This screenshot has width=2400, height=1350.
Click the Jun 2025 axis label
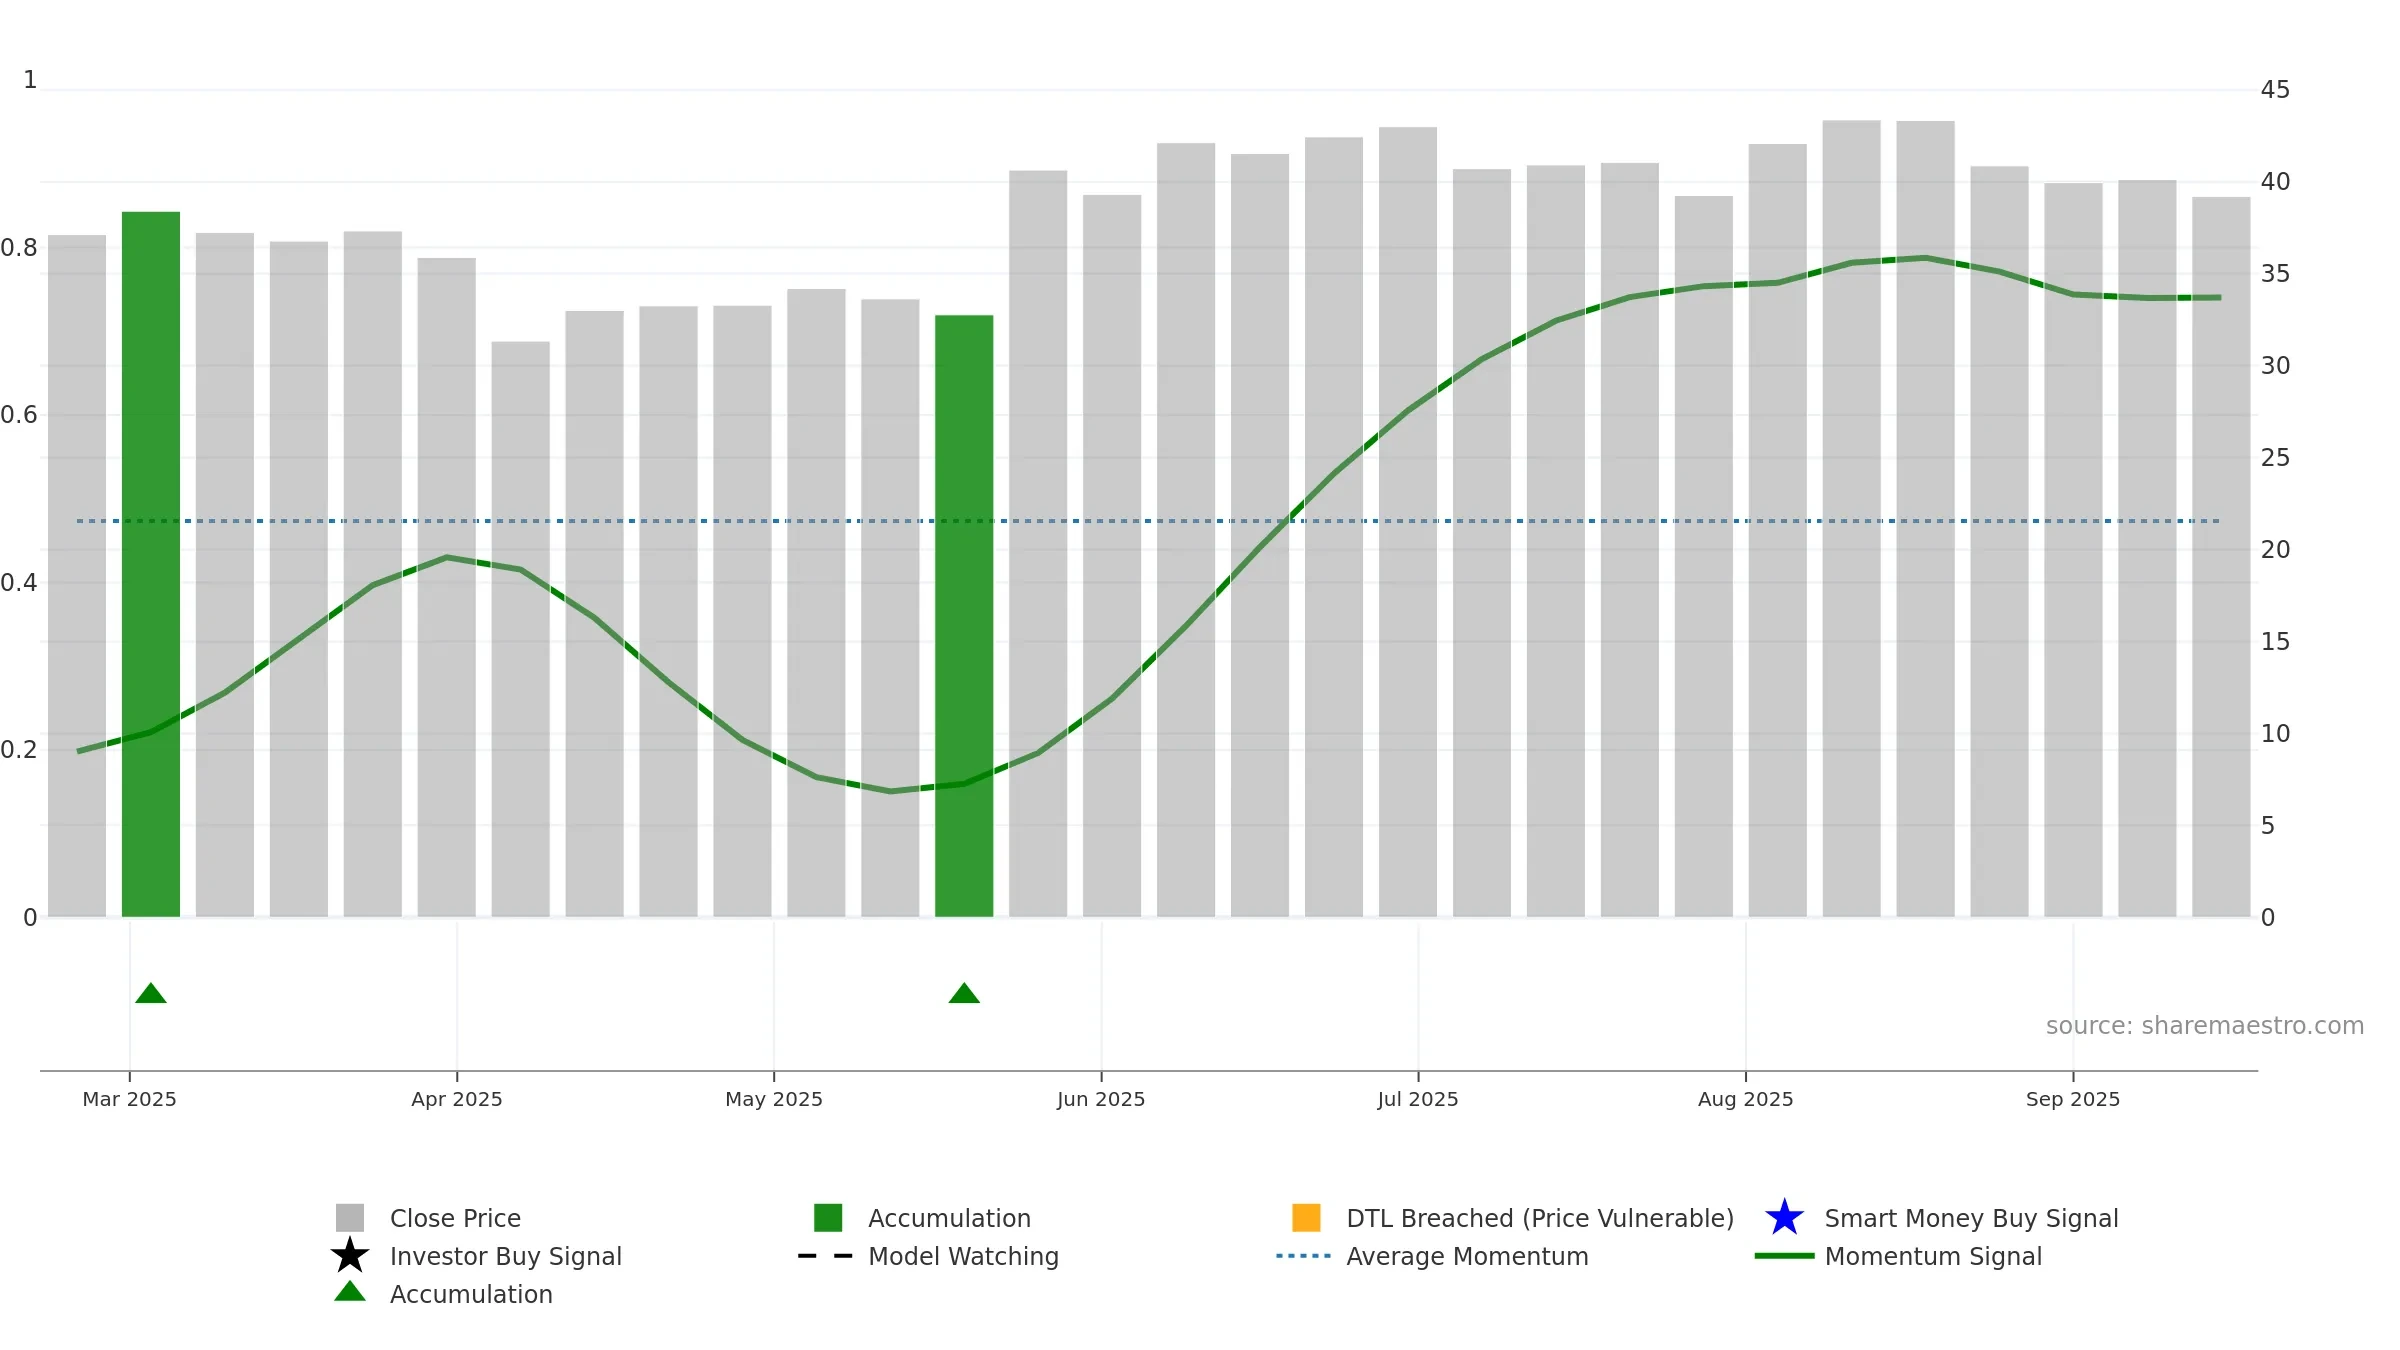click(x=1101, y=1099)
